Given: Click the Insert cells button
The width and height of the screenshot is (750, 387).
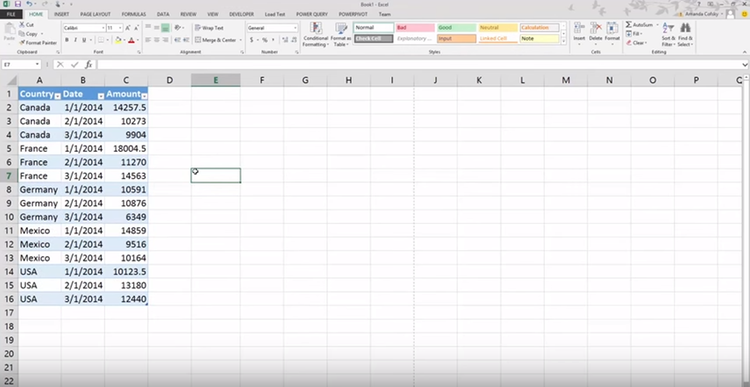Looking at the screenshot, I should 579,33.
